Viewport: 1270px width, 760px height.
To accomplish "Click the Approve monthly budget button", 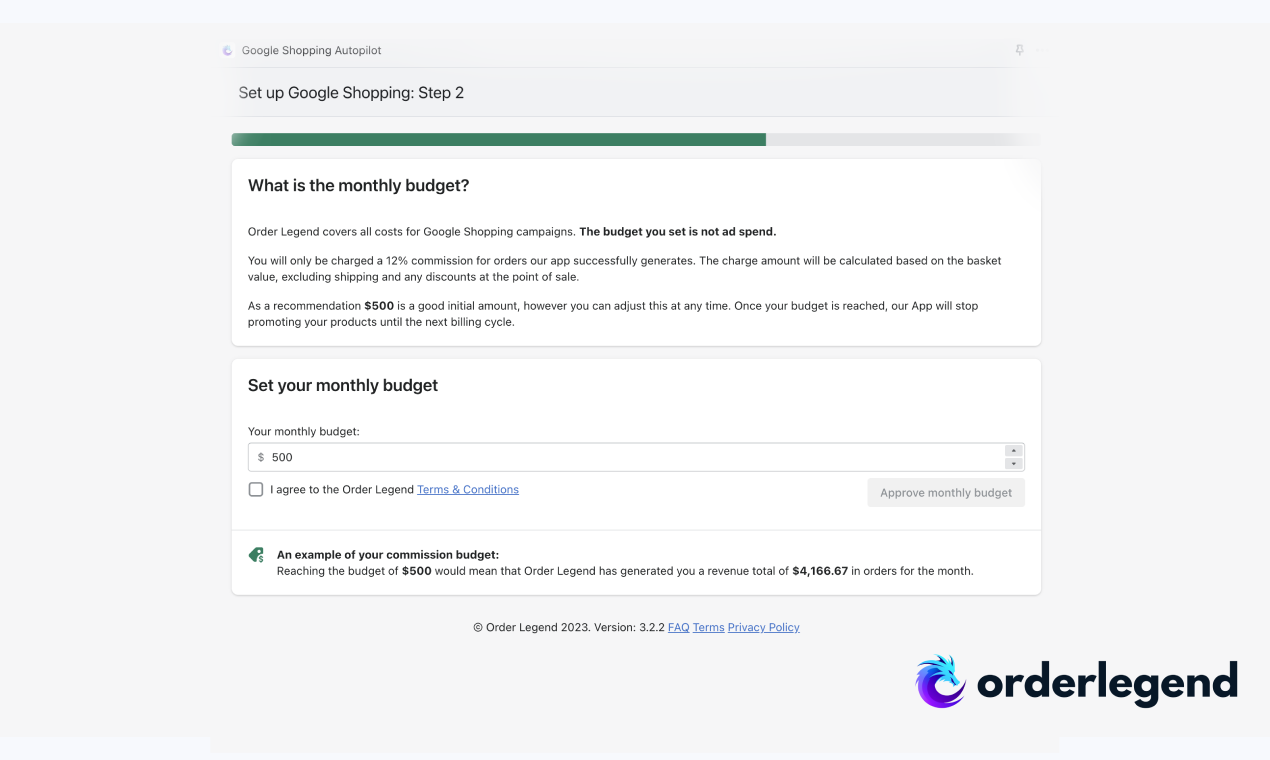I will point(946,493).
